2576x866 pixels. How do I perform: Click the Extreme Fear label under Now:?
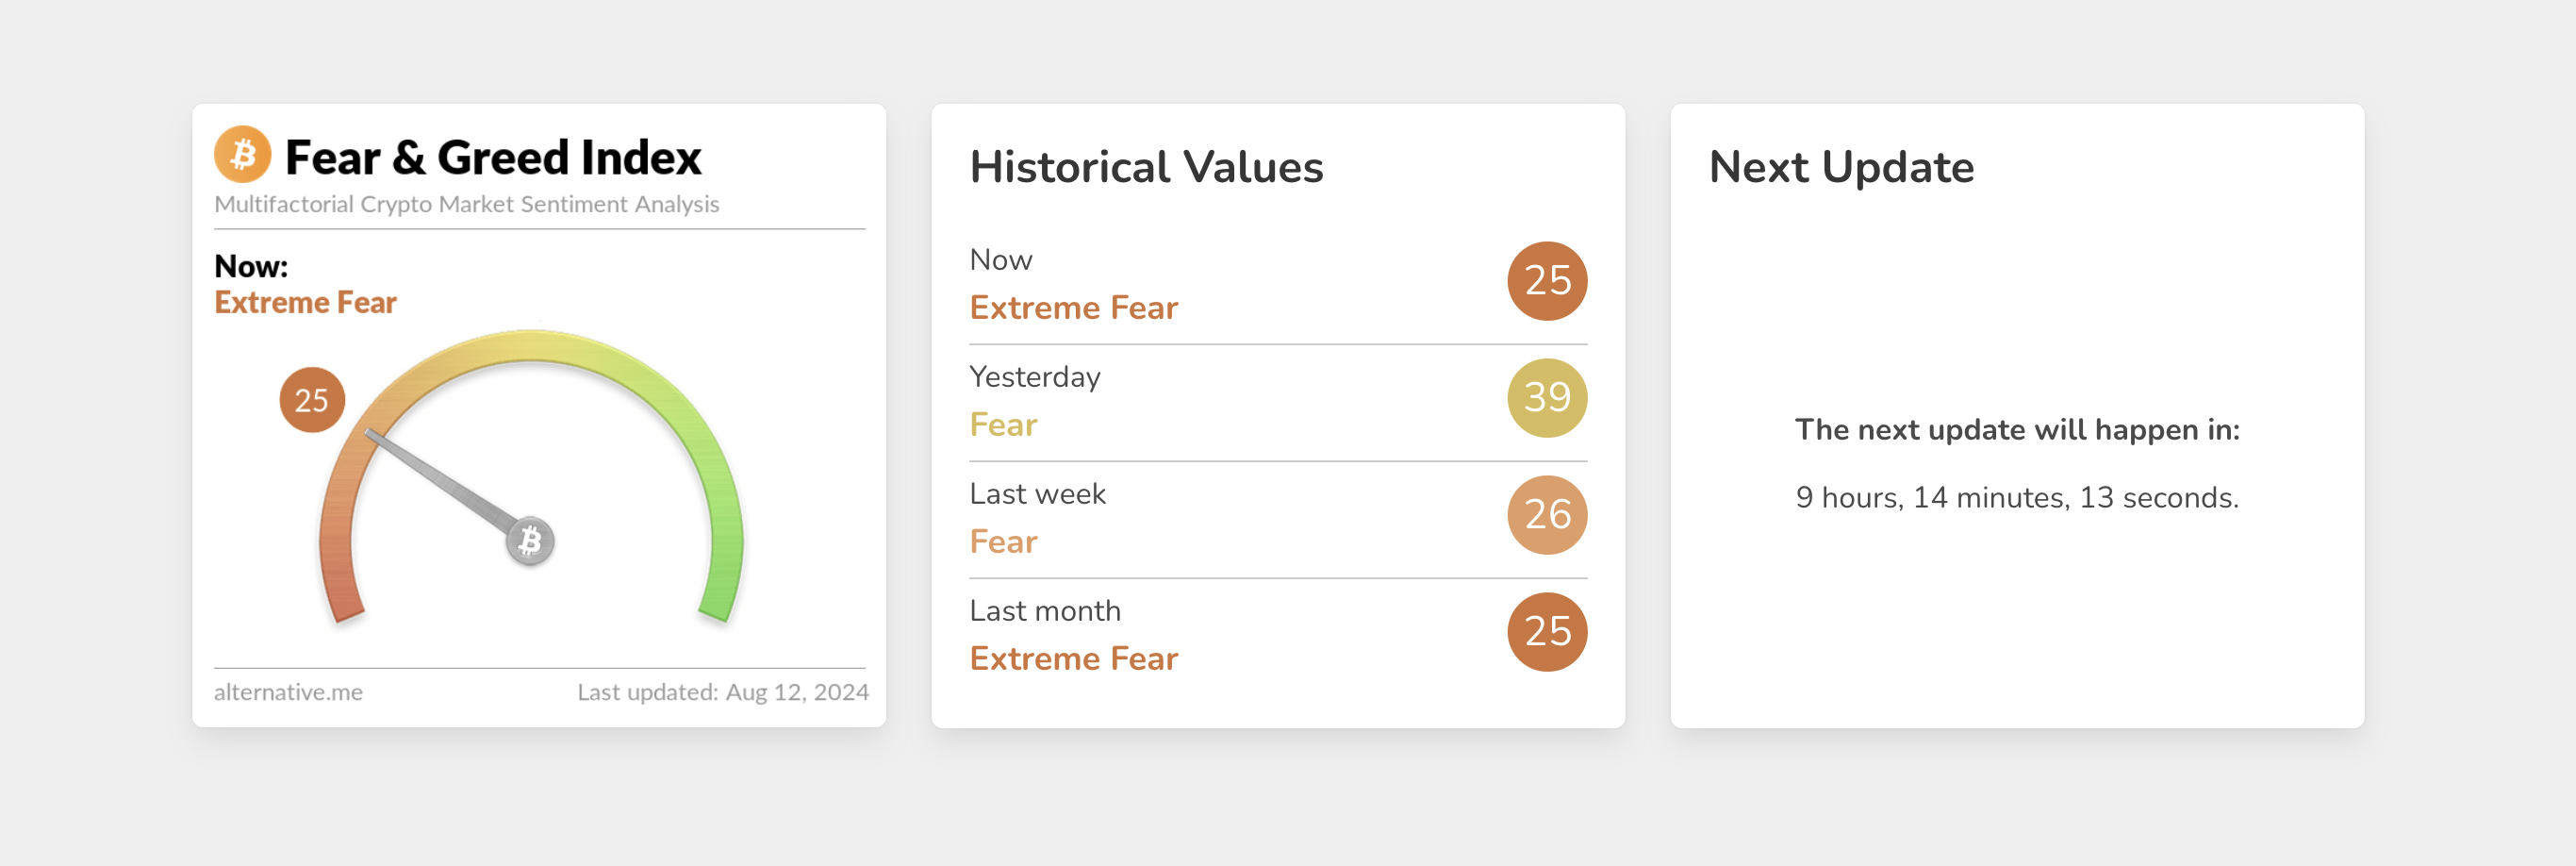[305, 302]
